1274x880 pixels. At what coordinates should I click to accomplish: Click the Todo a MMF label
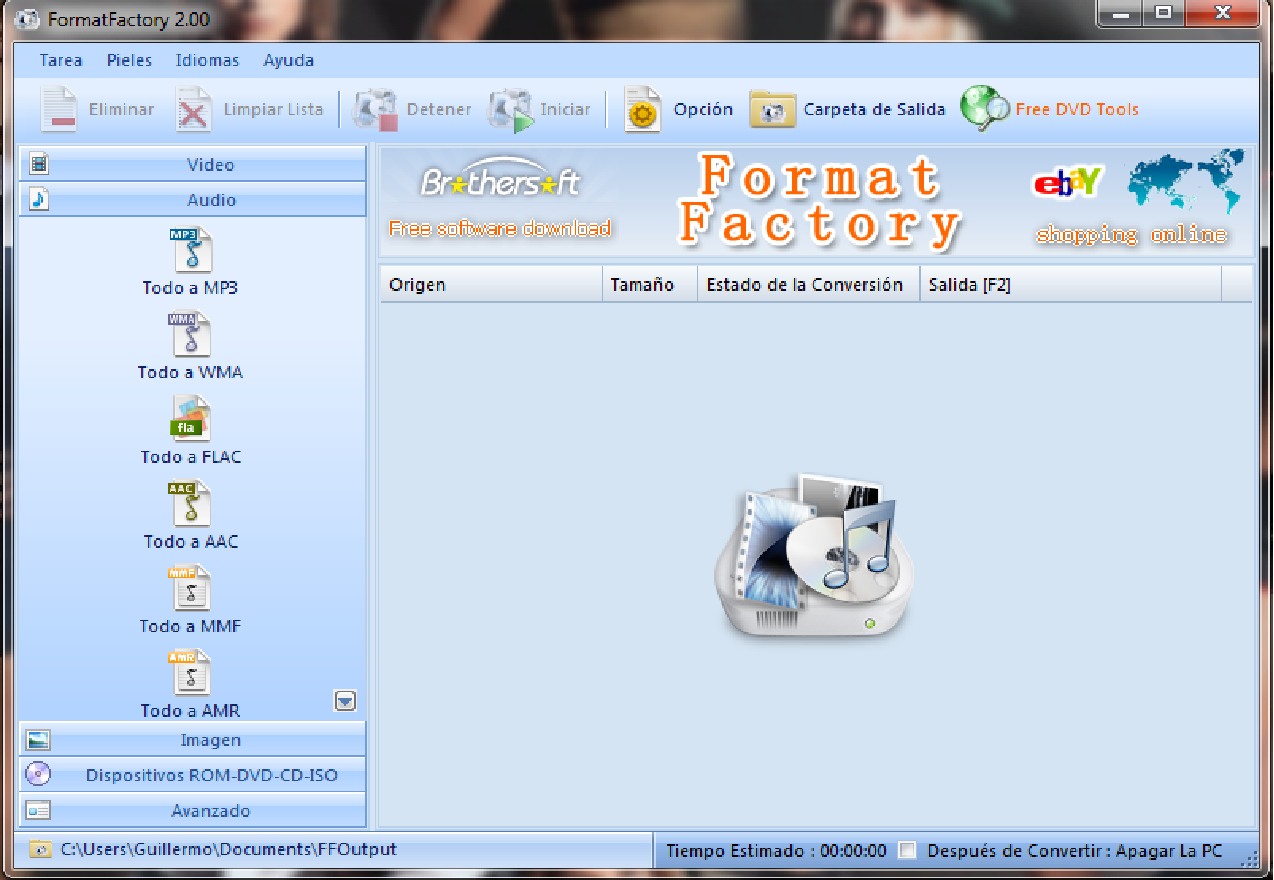pos(190,626)
